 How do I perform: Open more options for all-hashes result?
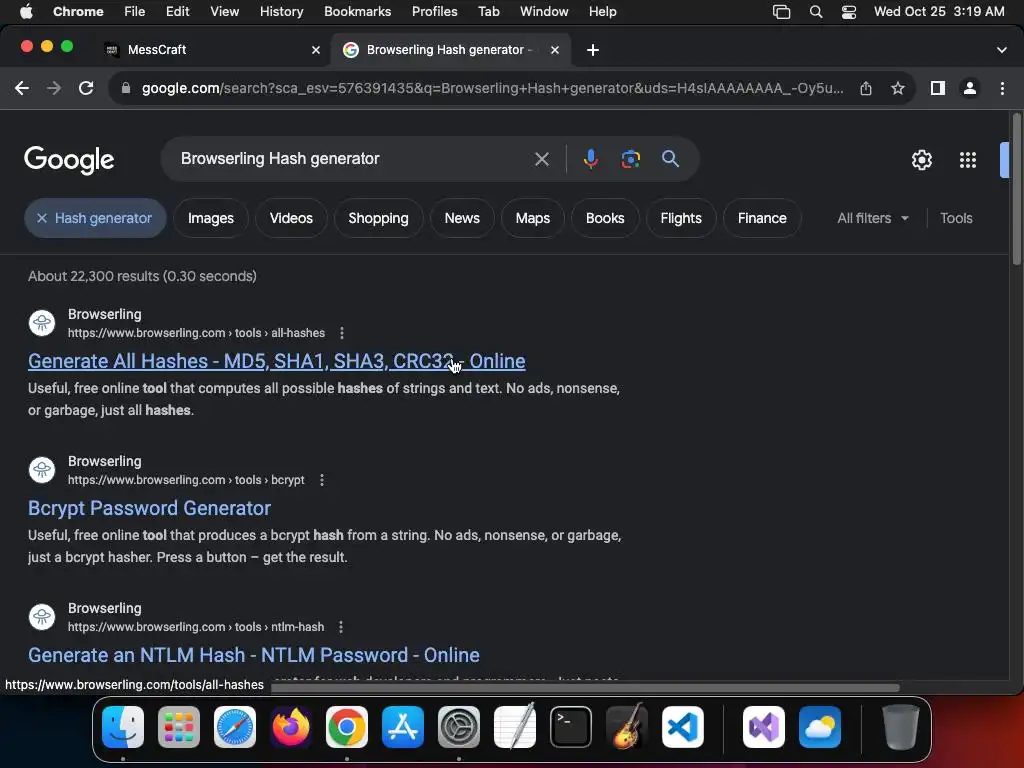coord(342,333)
